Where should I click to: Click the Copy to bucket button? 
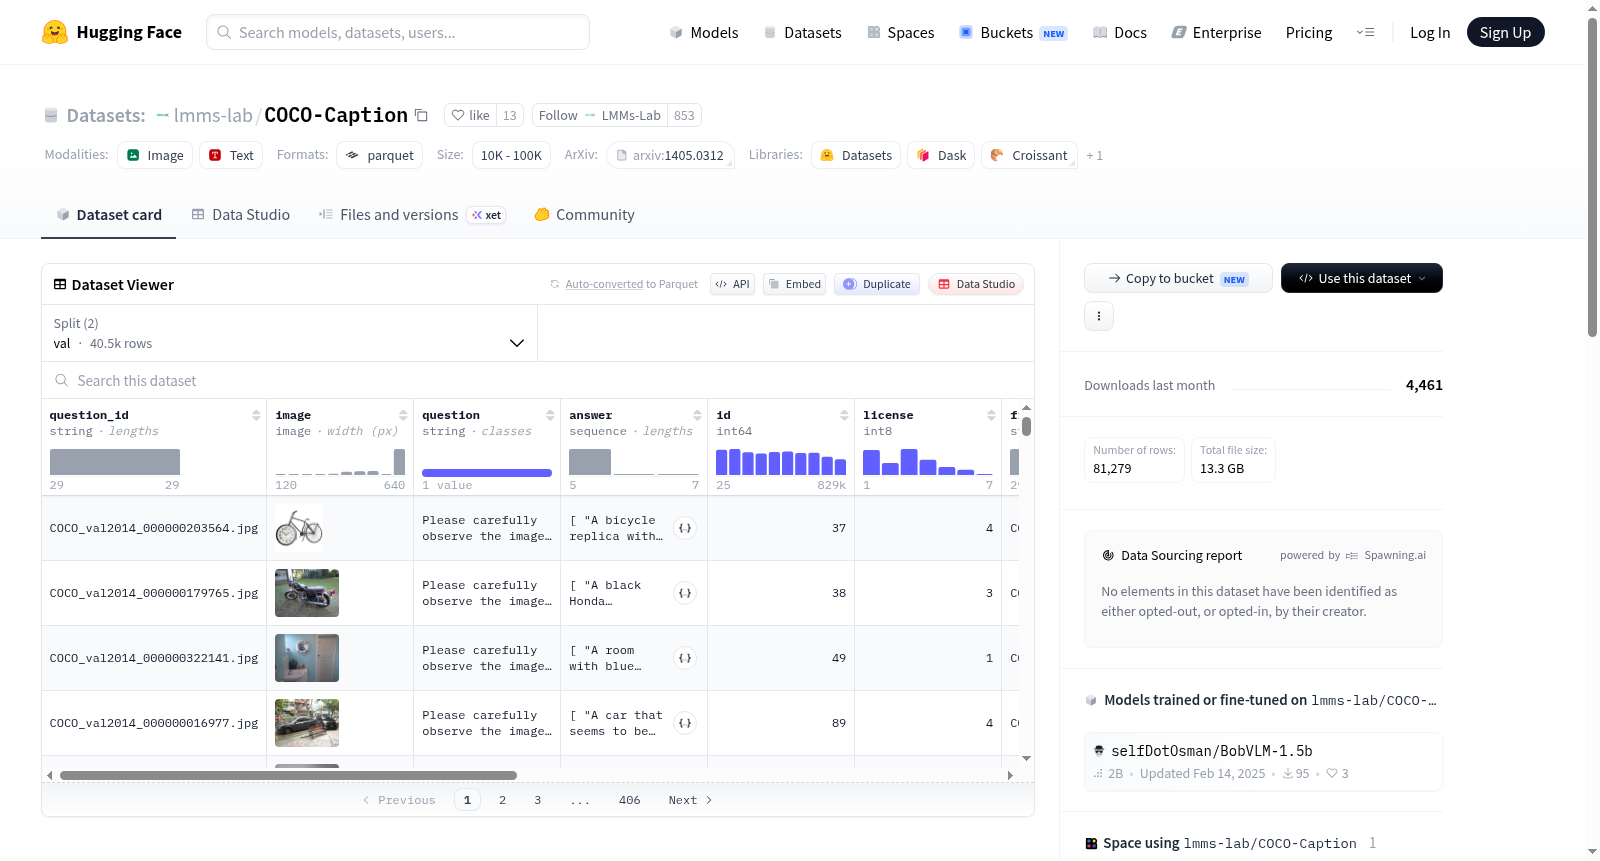coord(1178,278)
